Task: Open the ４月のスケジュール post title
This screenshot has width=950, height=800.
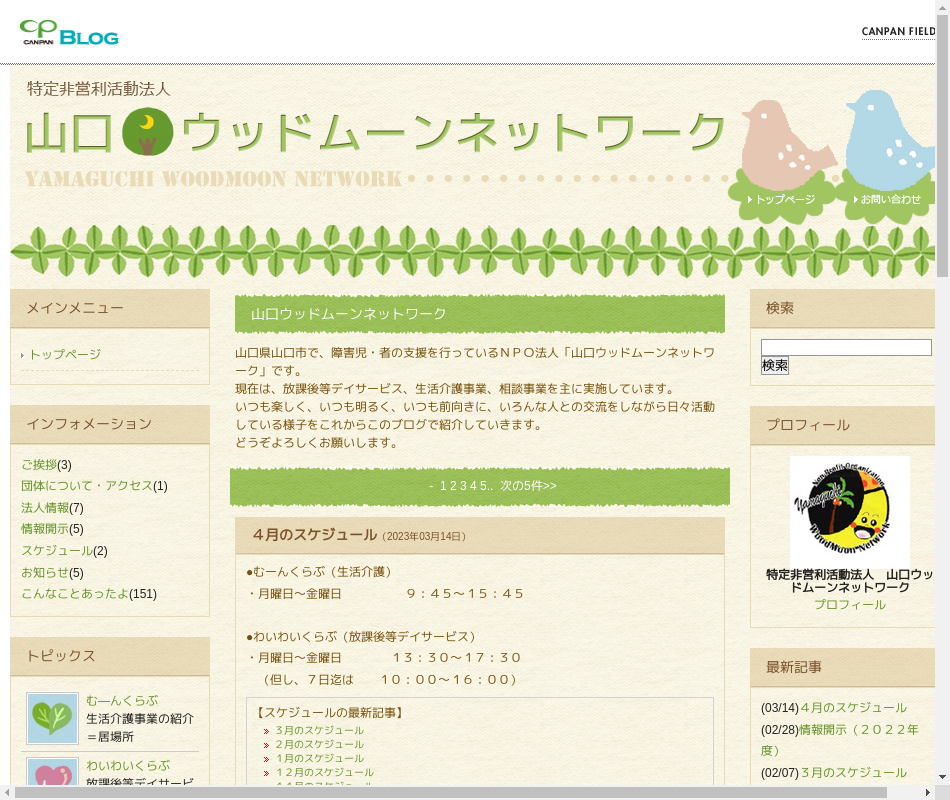Action: coord(314,535)
